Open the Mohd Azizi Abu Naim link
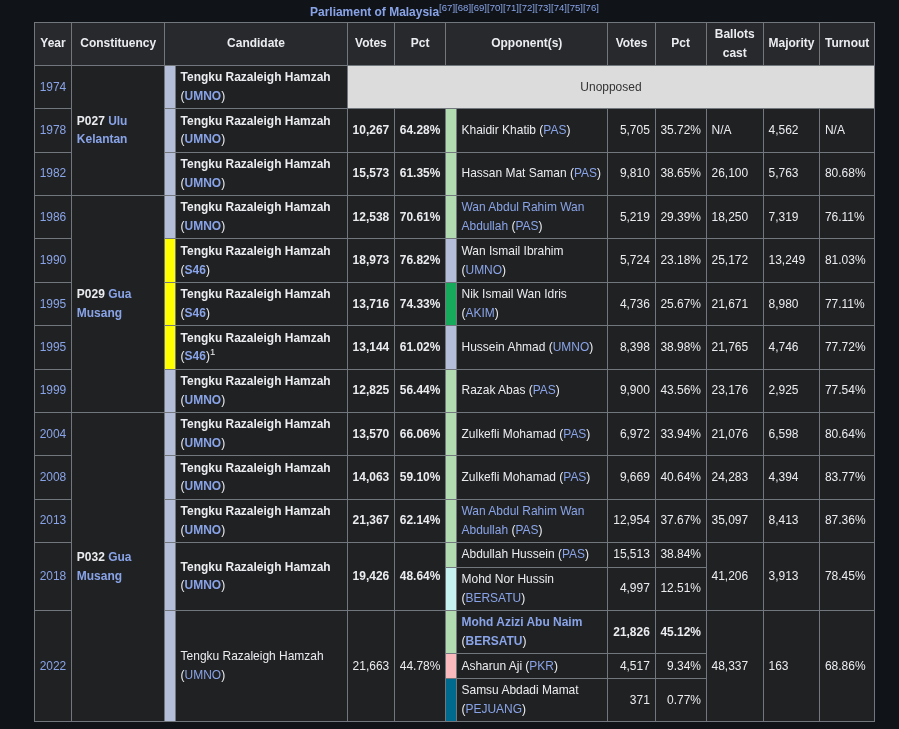The width and height of the screenshot is (899, 729). pyautogui.click(x=522, y=622)
